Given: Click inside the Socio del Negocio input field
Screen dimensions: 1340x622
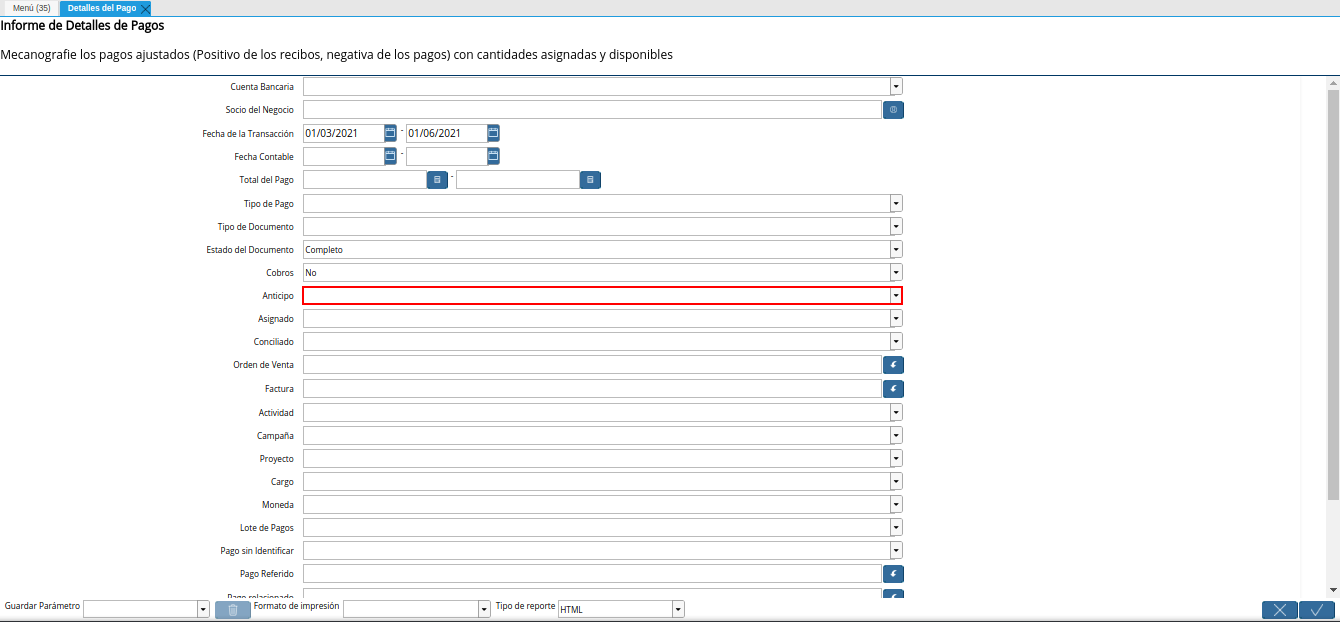Looking at the screenshot, I should pos(590,109).
